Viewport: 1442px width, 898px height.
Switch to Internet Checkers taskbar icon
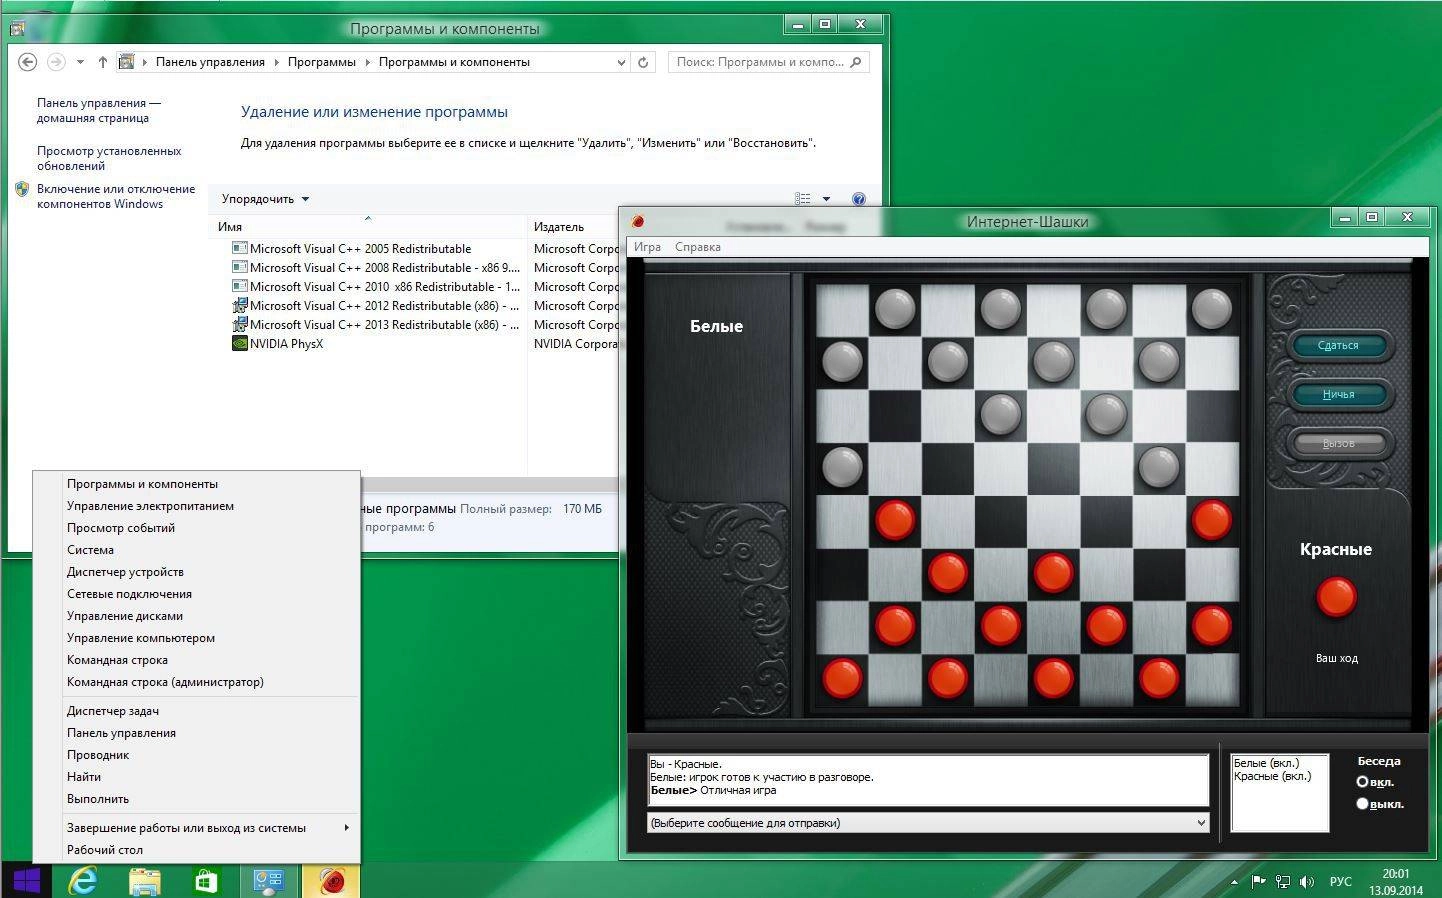coord(331,881)
